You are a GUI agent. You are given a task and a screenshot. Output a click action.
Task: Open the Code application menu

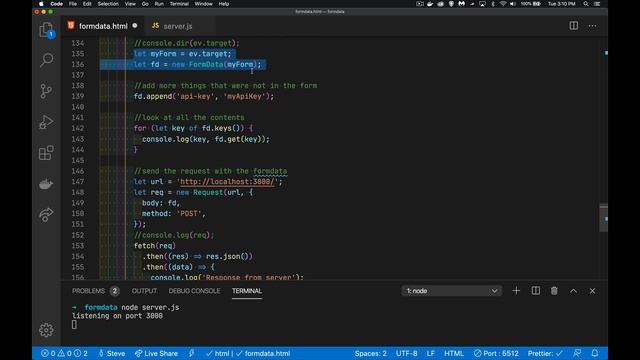pyautogui.click(x=56, y=4)
